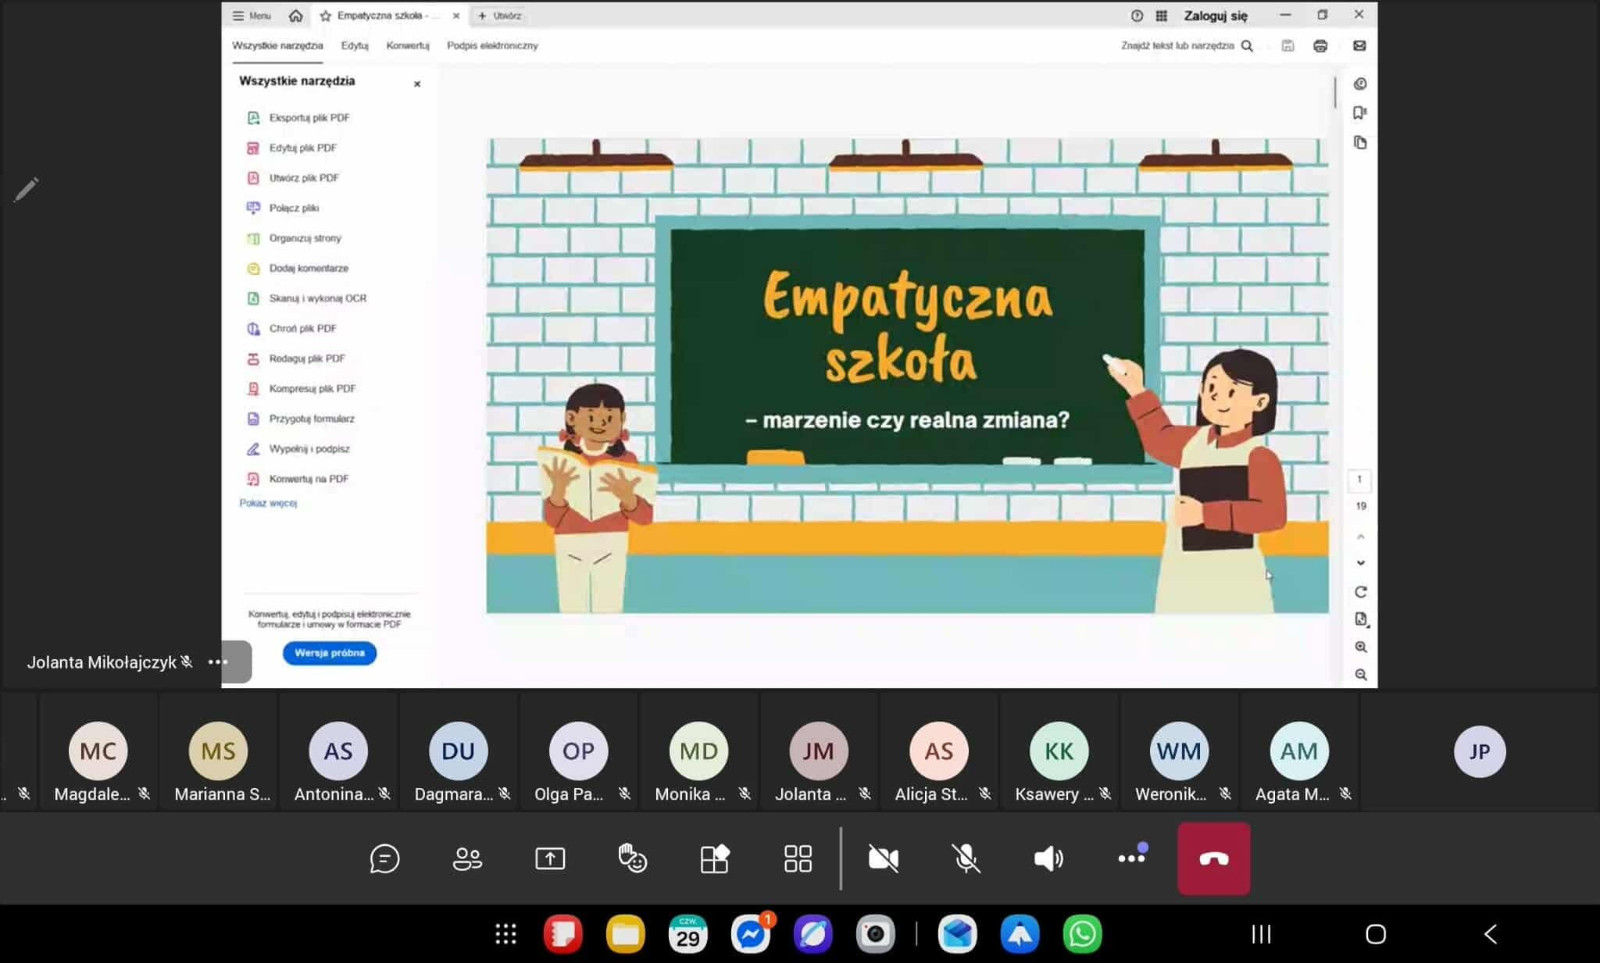Screen dimensions: 1600x963
Task: Open the Podpis elektroniczny tab
Action: tap(492, 46)
